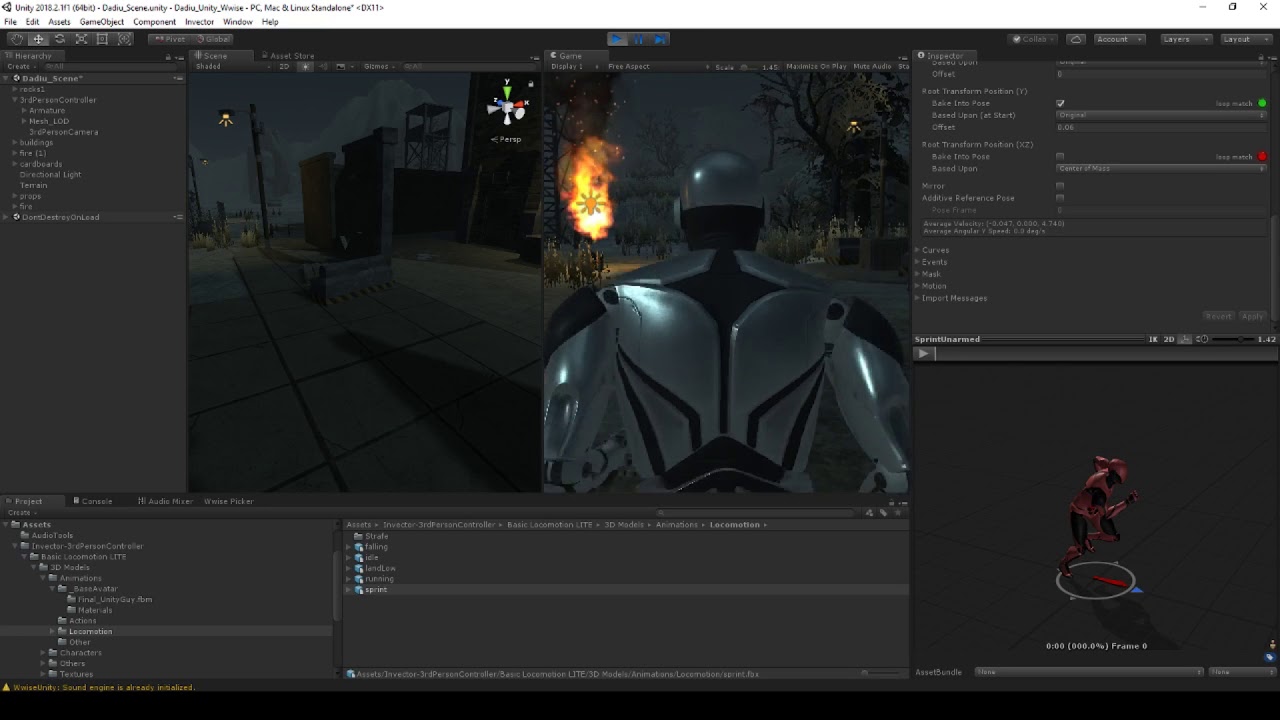Open Based Upon (at Start) Original dropdown
Viewport: 1280px width, 720px height.
pyautogui.click(x=1161, y=115)
